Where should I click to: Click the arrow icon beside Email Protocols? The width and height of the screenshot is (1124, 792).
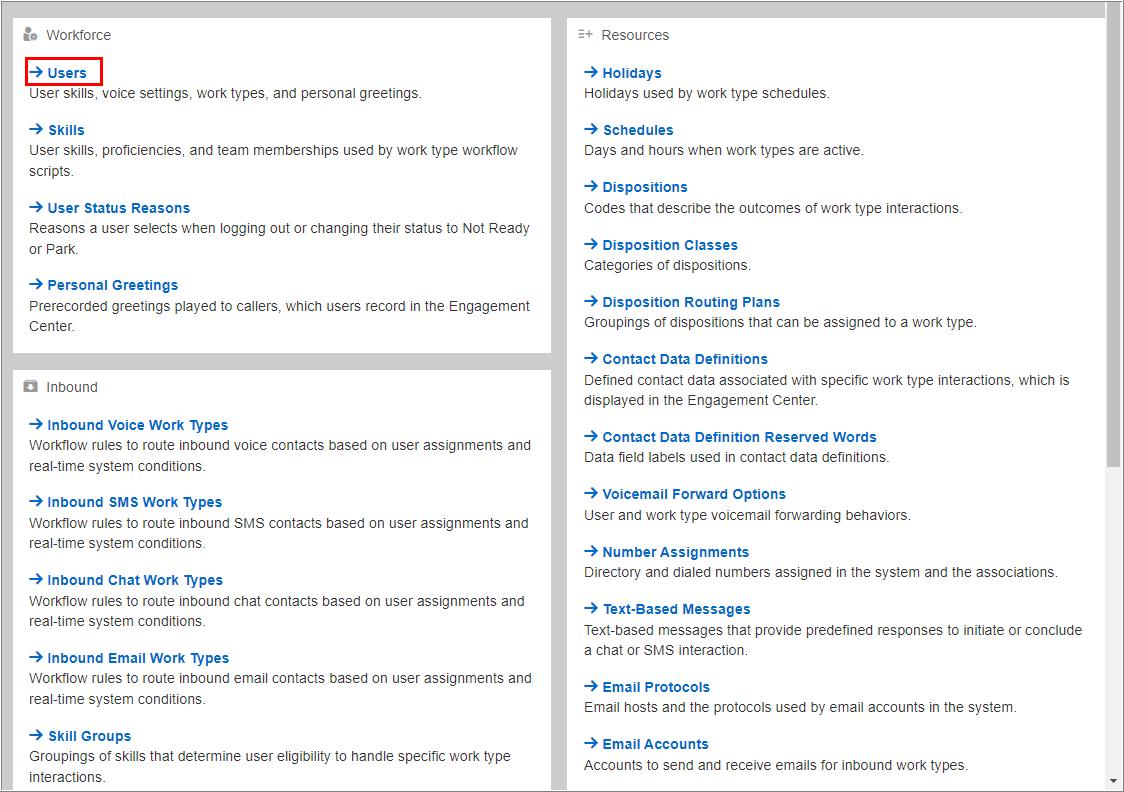coord(590,687)
